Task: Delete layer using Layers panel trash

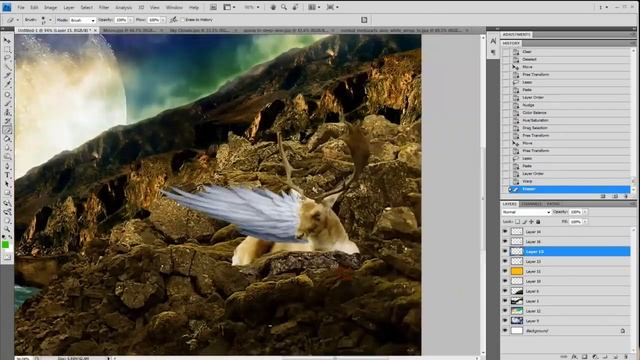Action: (626, 357)
